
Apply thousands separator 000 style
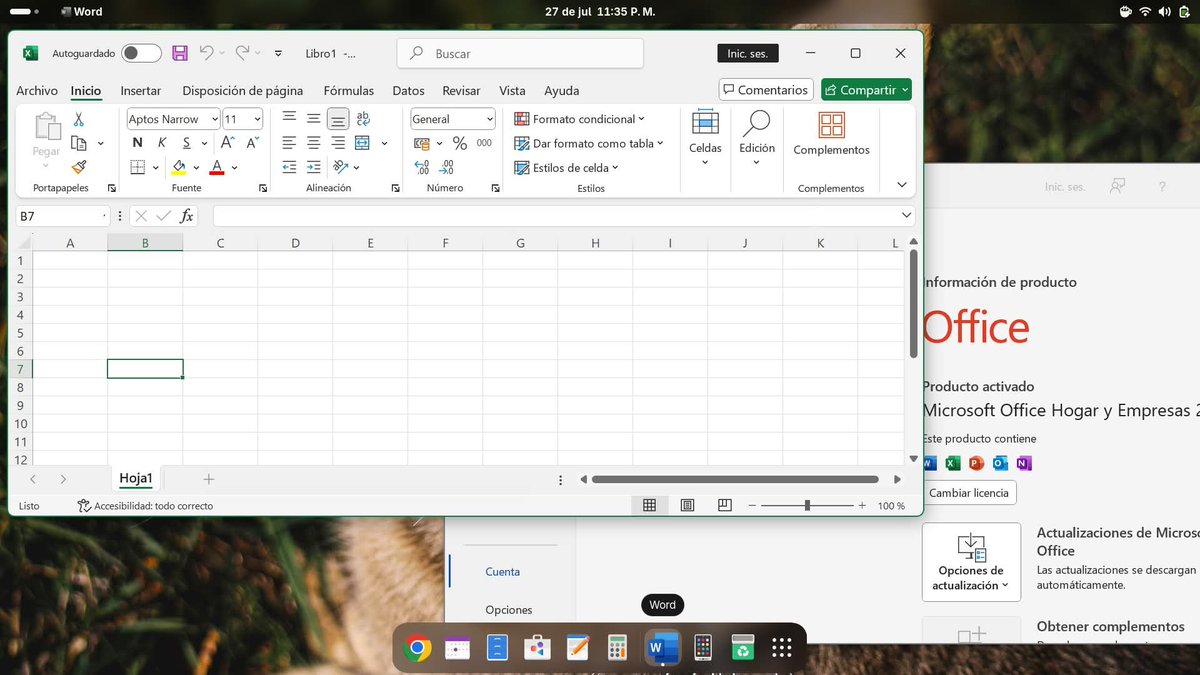coord(484,143)
